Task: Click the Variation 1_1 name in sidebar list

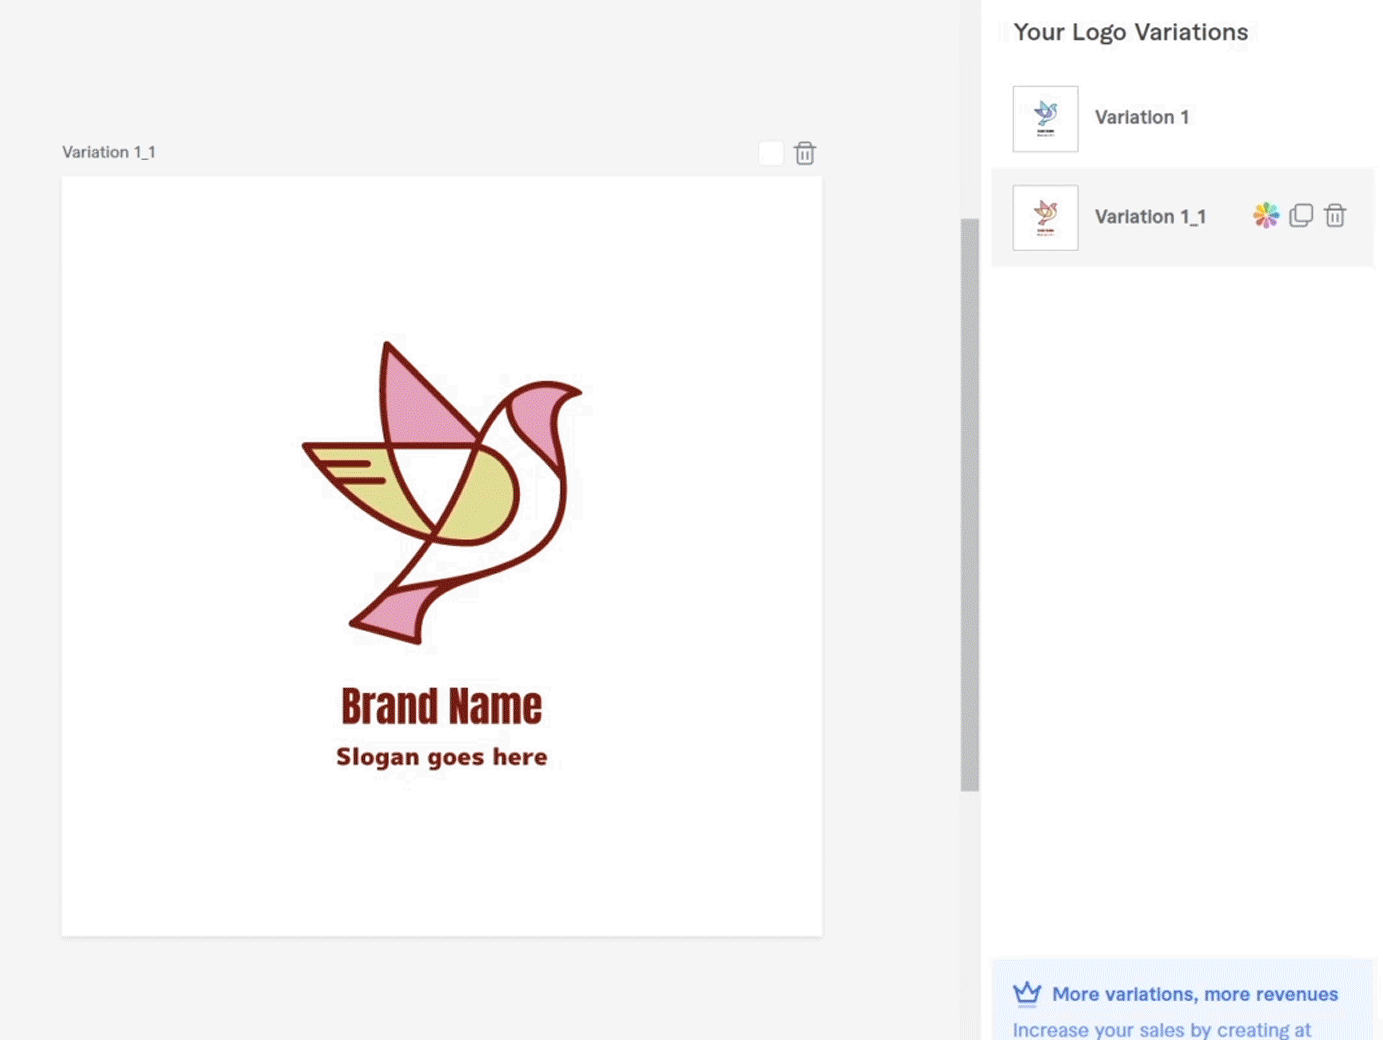Action: pyautogui.click(x=1150, y=217)
